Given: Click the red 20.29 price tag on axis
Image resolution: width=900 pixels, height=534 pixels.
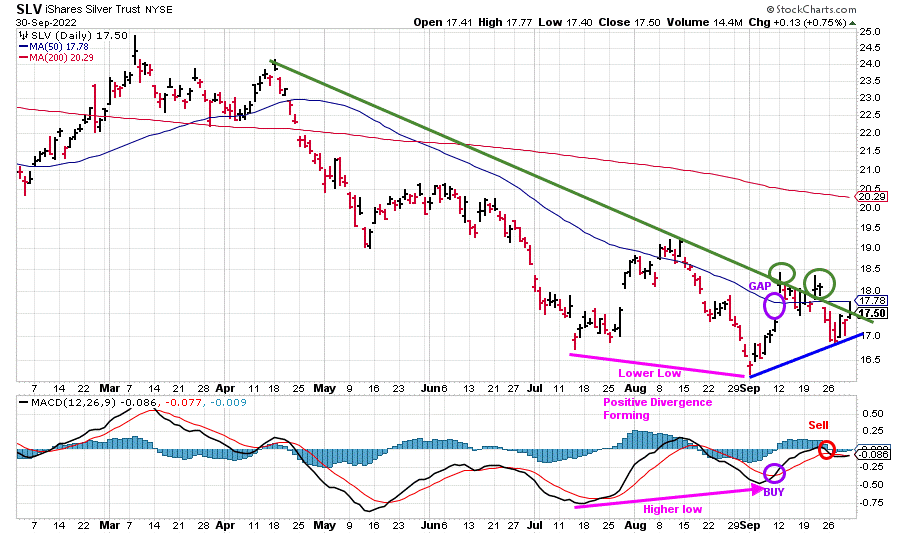Looking at the screenshot, I should pyautogui.click(x=872, y=196).
